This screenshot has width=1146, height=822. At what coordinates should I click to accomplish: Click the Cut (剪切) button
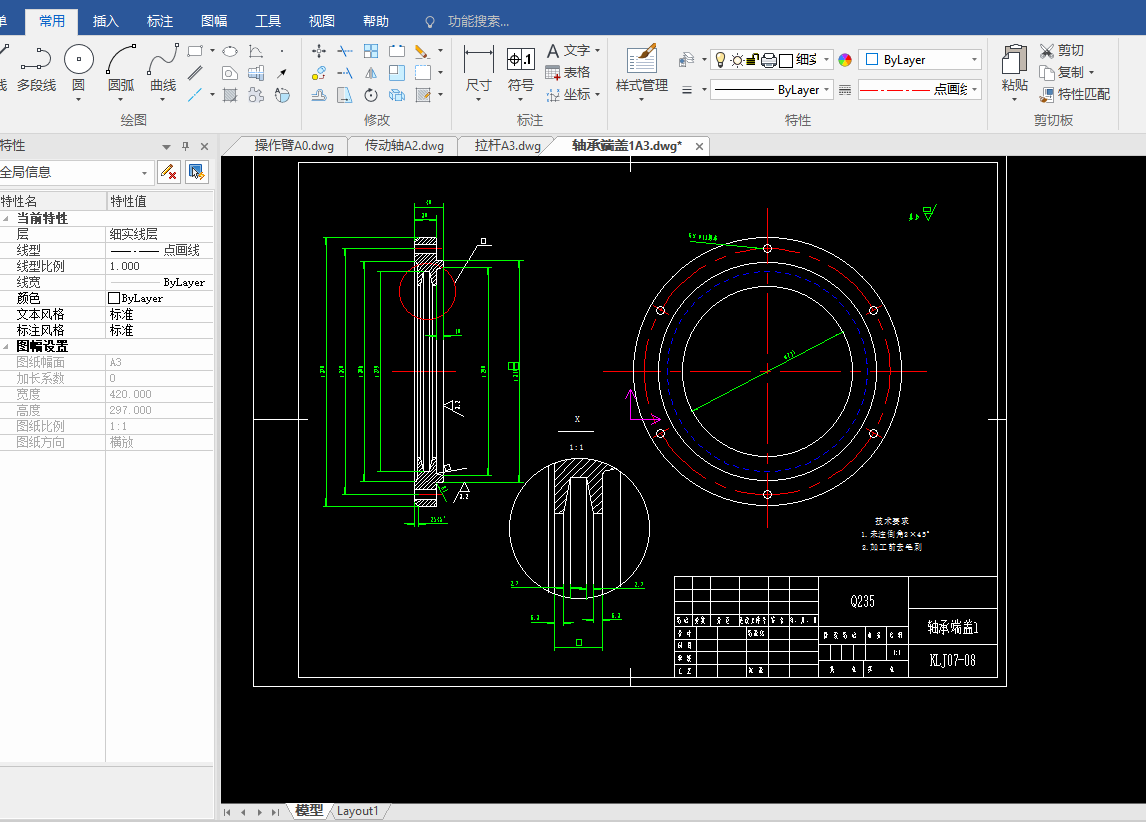coord(1061,50)
